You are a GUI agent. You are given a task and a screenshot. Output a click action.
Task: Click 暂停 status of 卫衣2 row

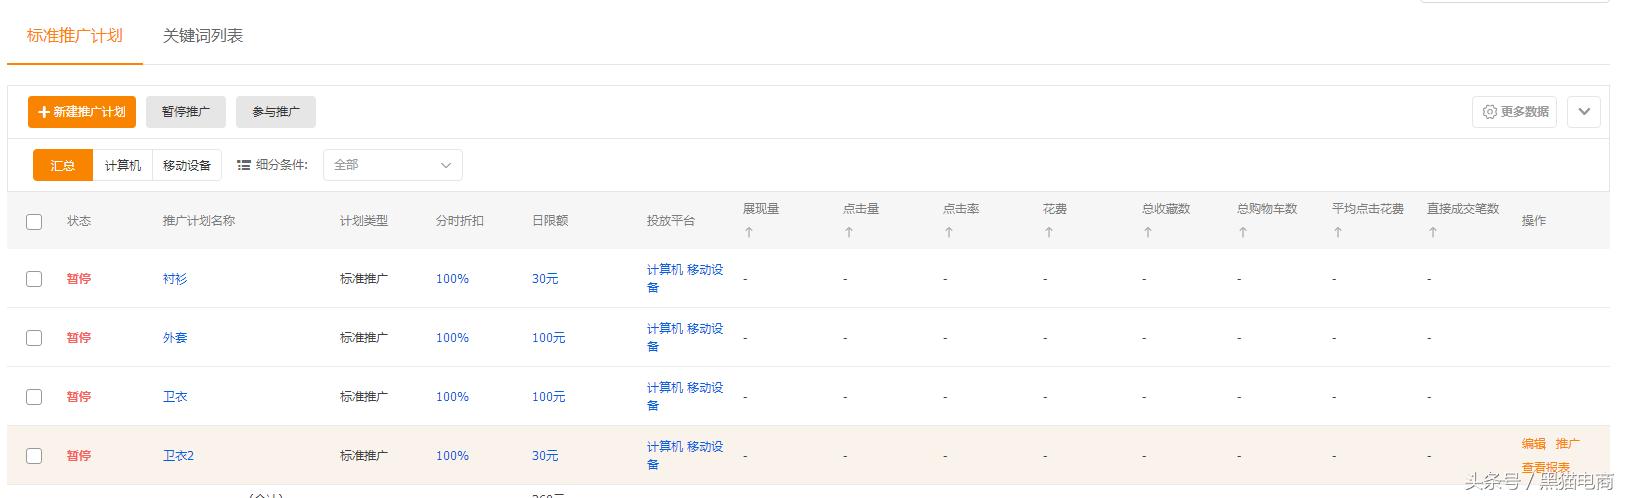[79, 456]
